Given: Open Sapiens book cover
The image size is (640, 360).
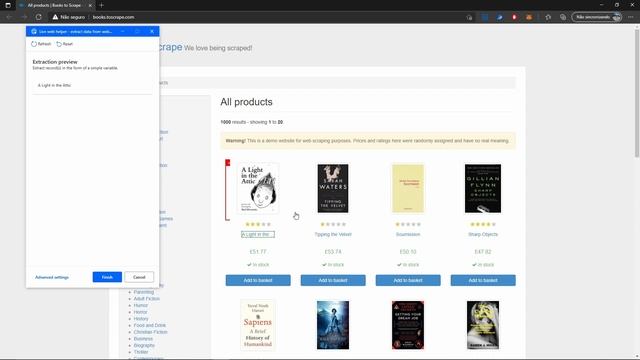Looking at the screenshot, I should click(258, 325).
